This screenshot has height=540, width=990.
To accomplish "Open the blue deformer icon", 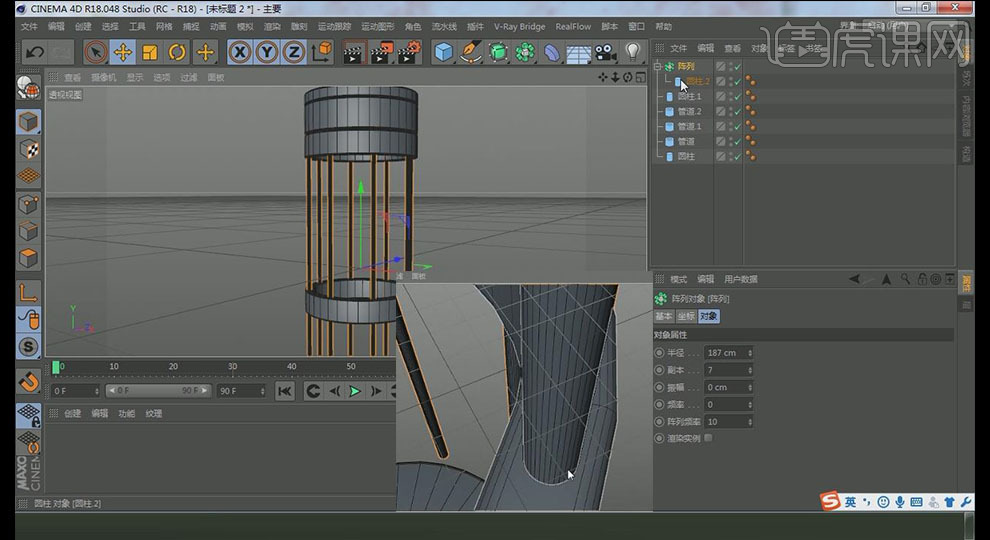I will point(552,52).
